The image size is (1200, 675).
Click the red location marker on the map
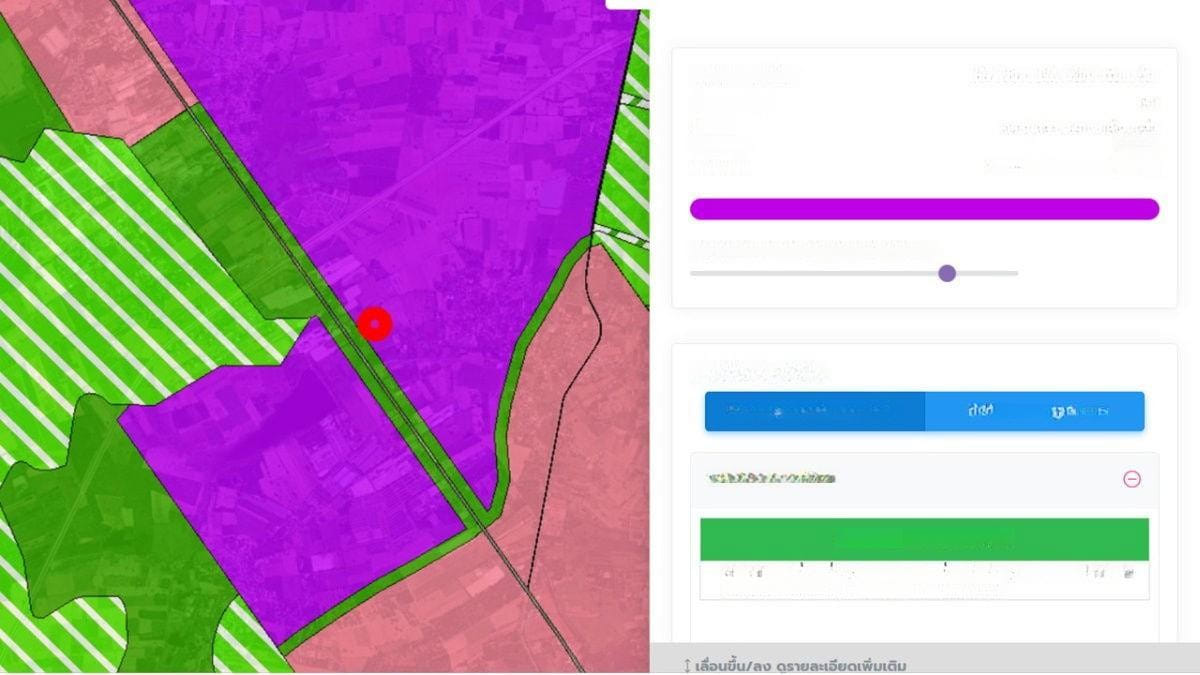[x=375, y=324]
